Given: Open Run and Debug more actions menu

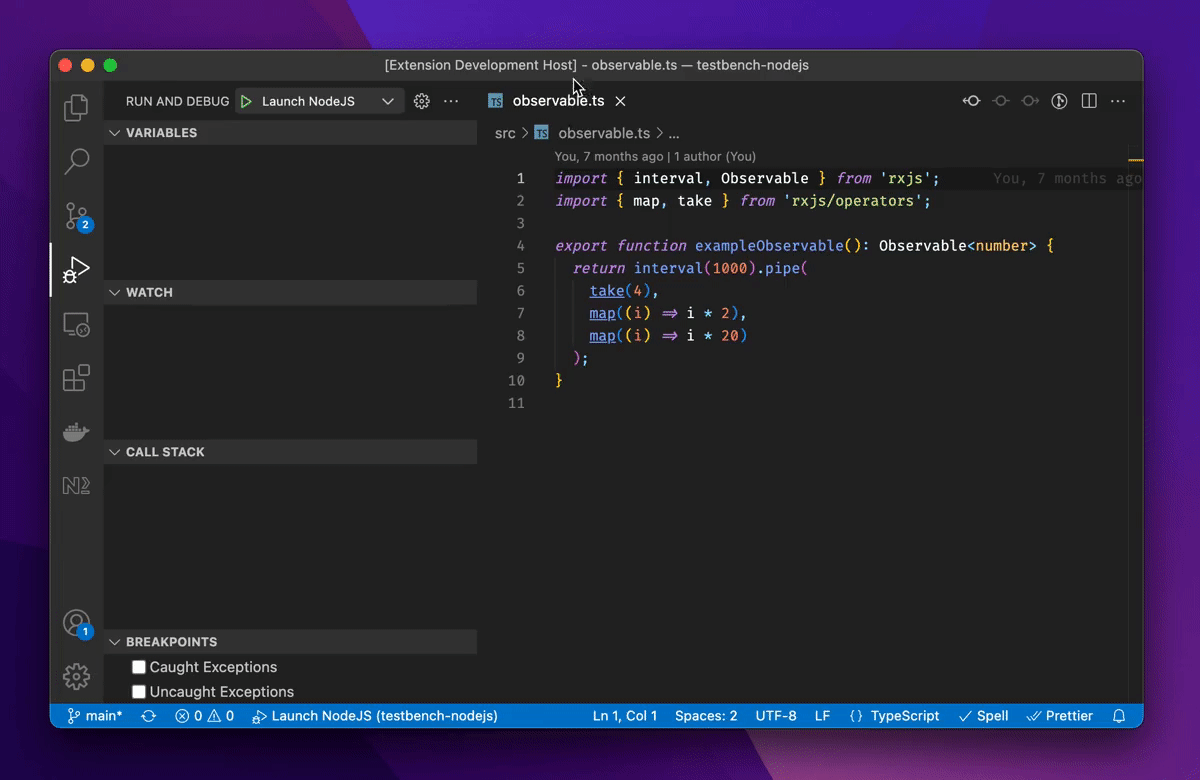Looking at the screenshot, I should click(x=451, y=101).
